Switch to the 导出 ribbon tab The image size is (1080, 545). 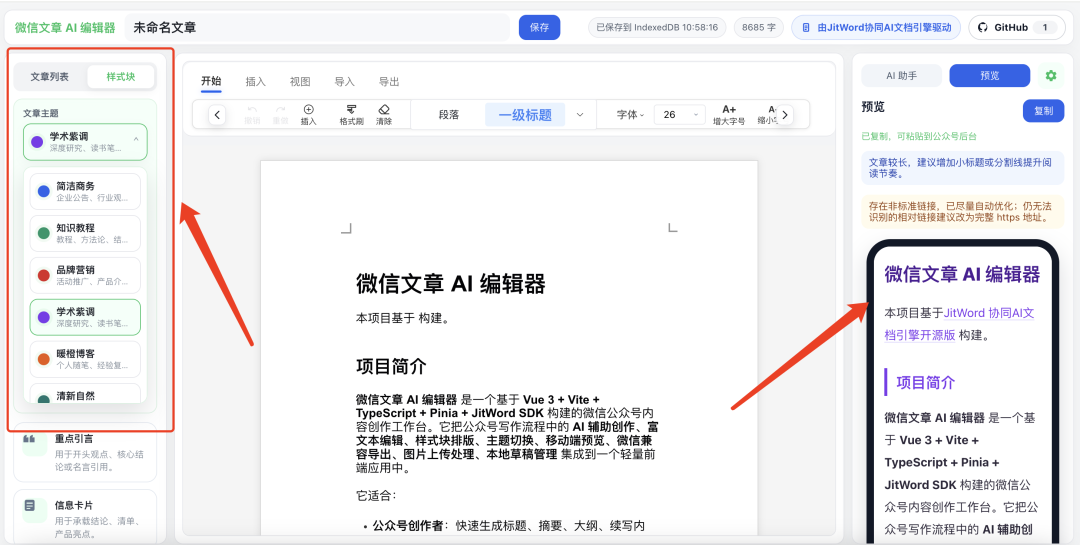(389, 81)
